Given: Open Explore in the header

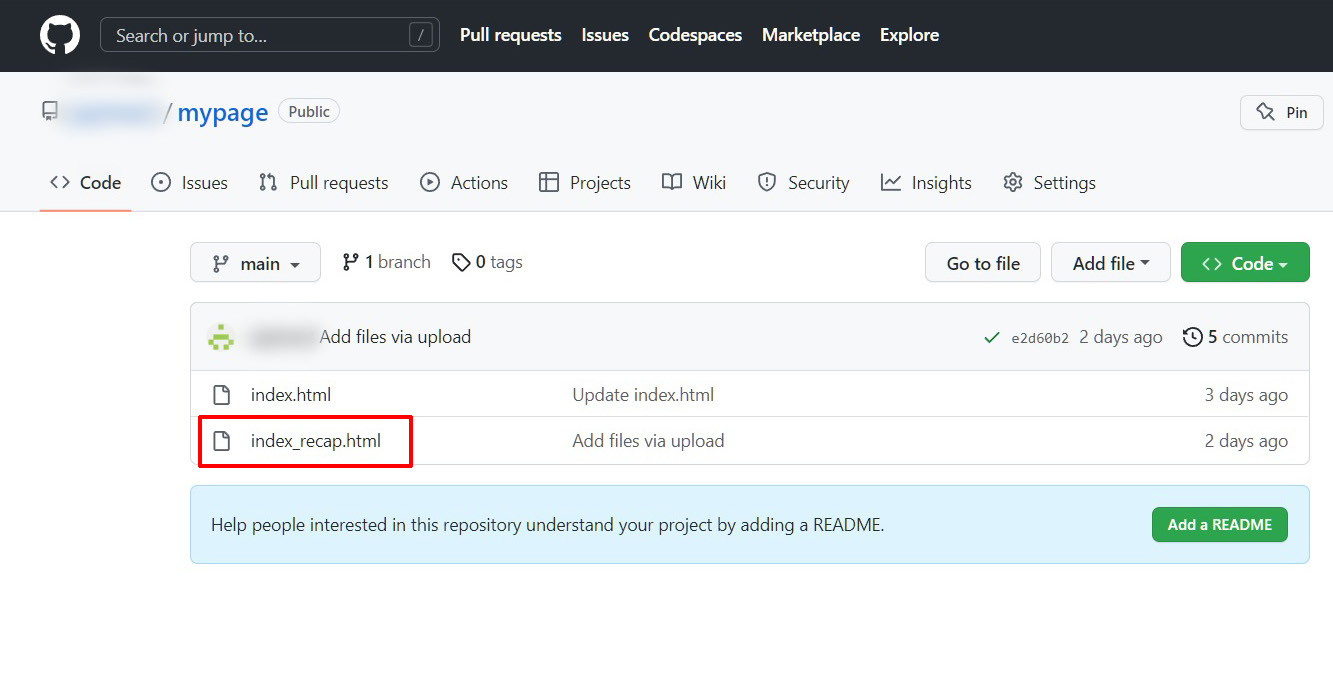Looking at the screenshot, I should point(909,35).
